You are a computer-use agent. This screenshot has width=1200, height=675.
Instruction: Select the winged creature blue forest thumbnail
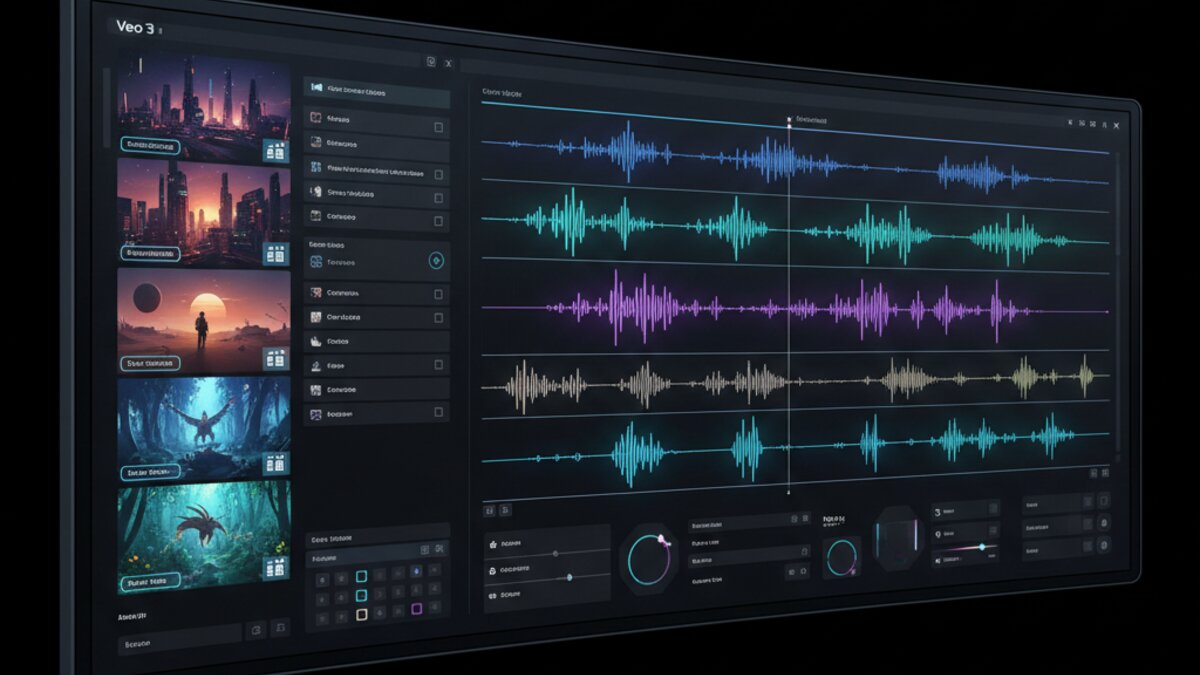point(204,430)
